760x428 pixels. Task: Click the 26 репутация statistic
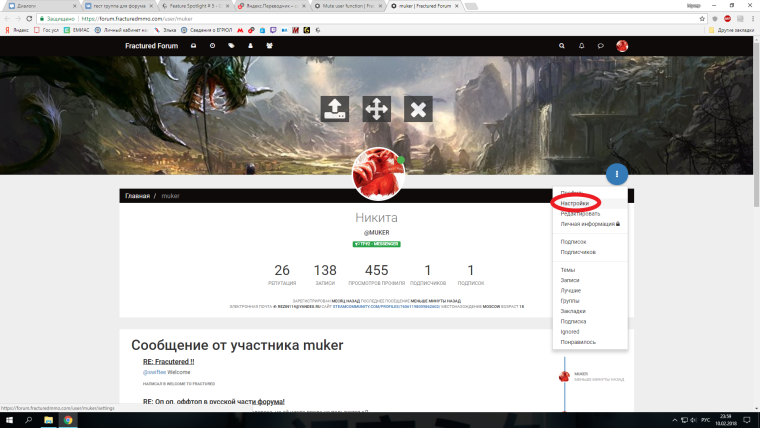(282, 274)
